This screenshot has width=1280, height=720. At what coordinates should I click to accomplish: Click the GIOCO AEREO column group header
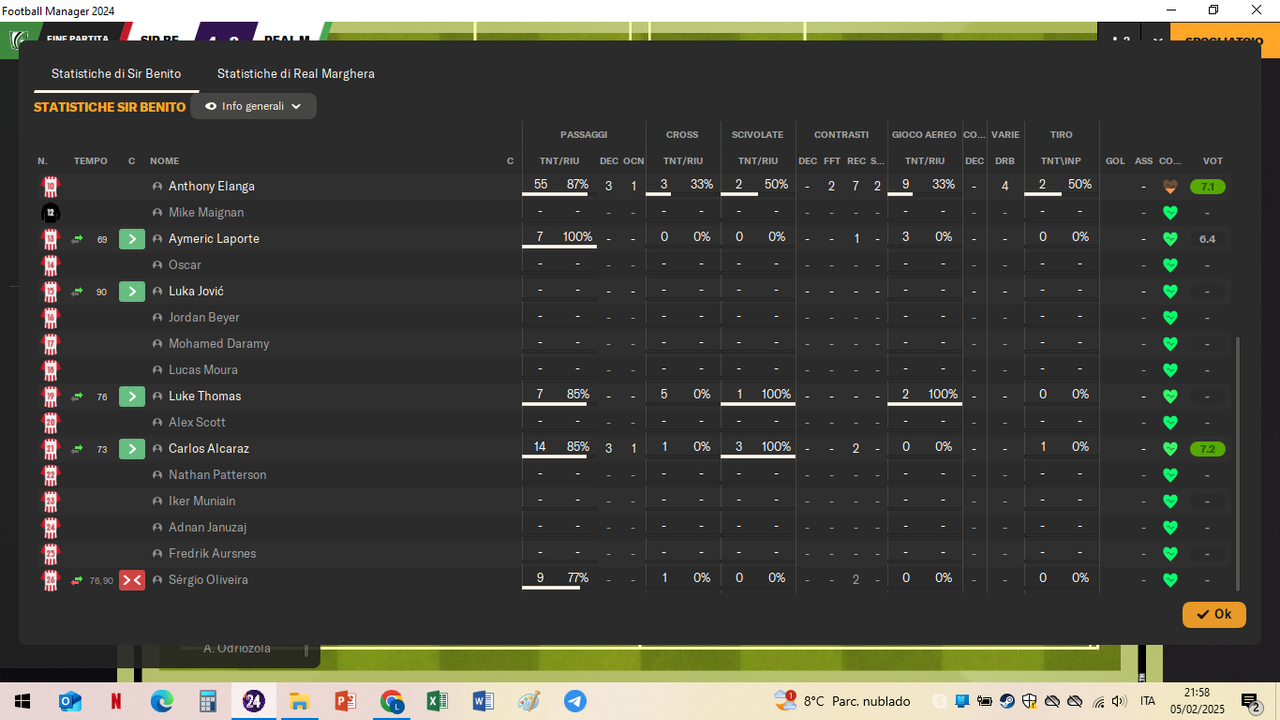pyautogui.click(x=924, y=135)
